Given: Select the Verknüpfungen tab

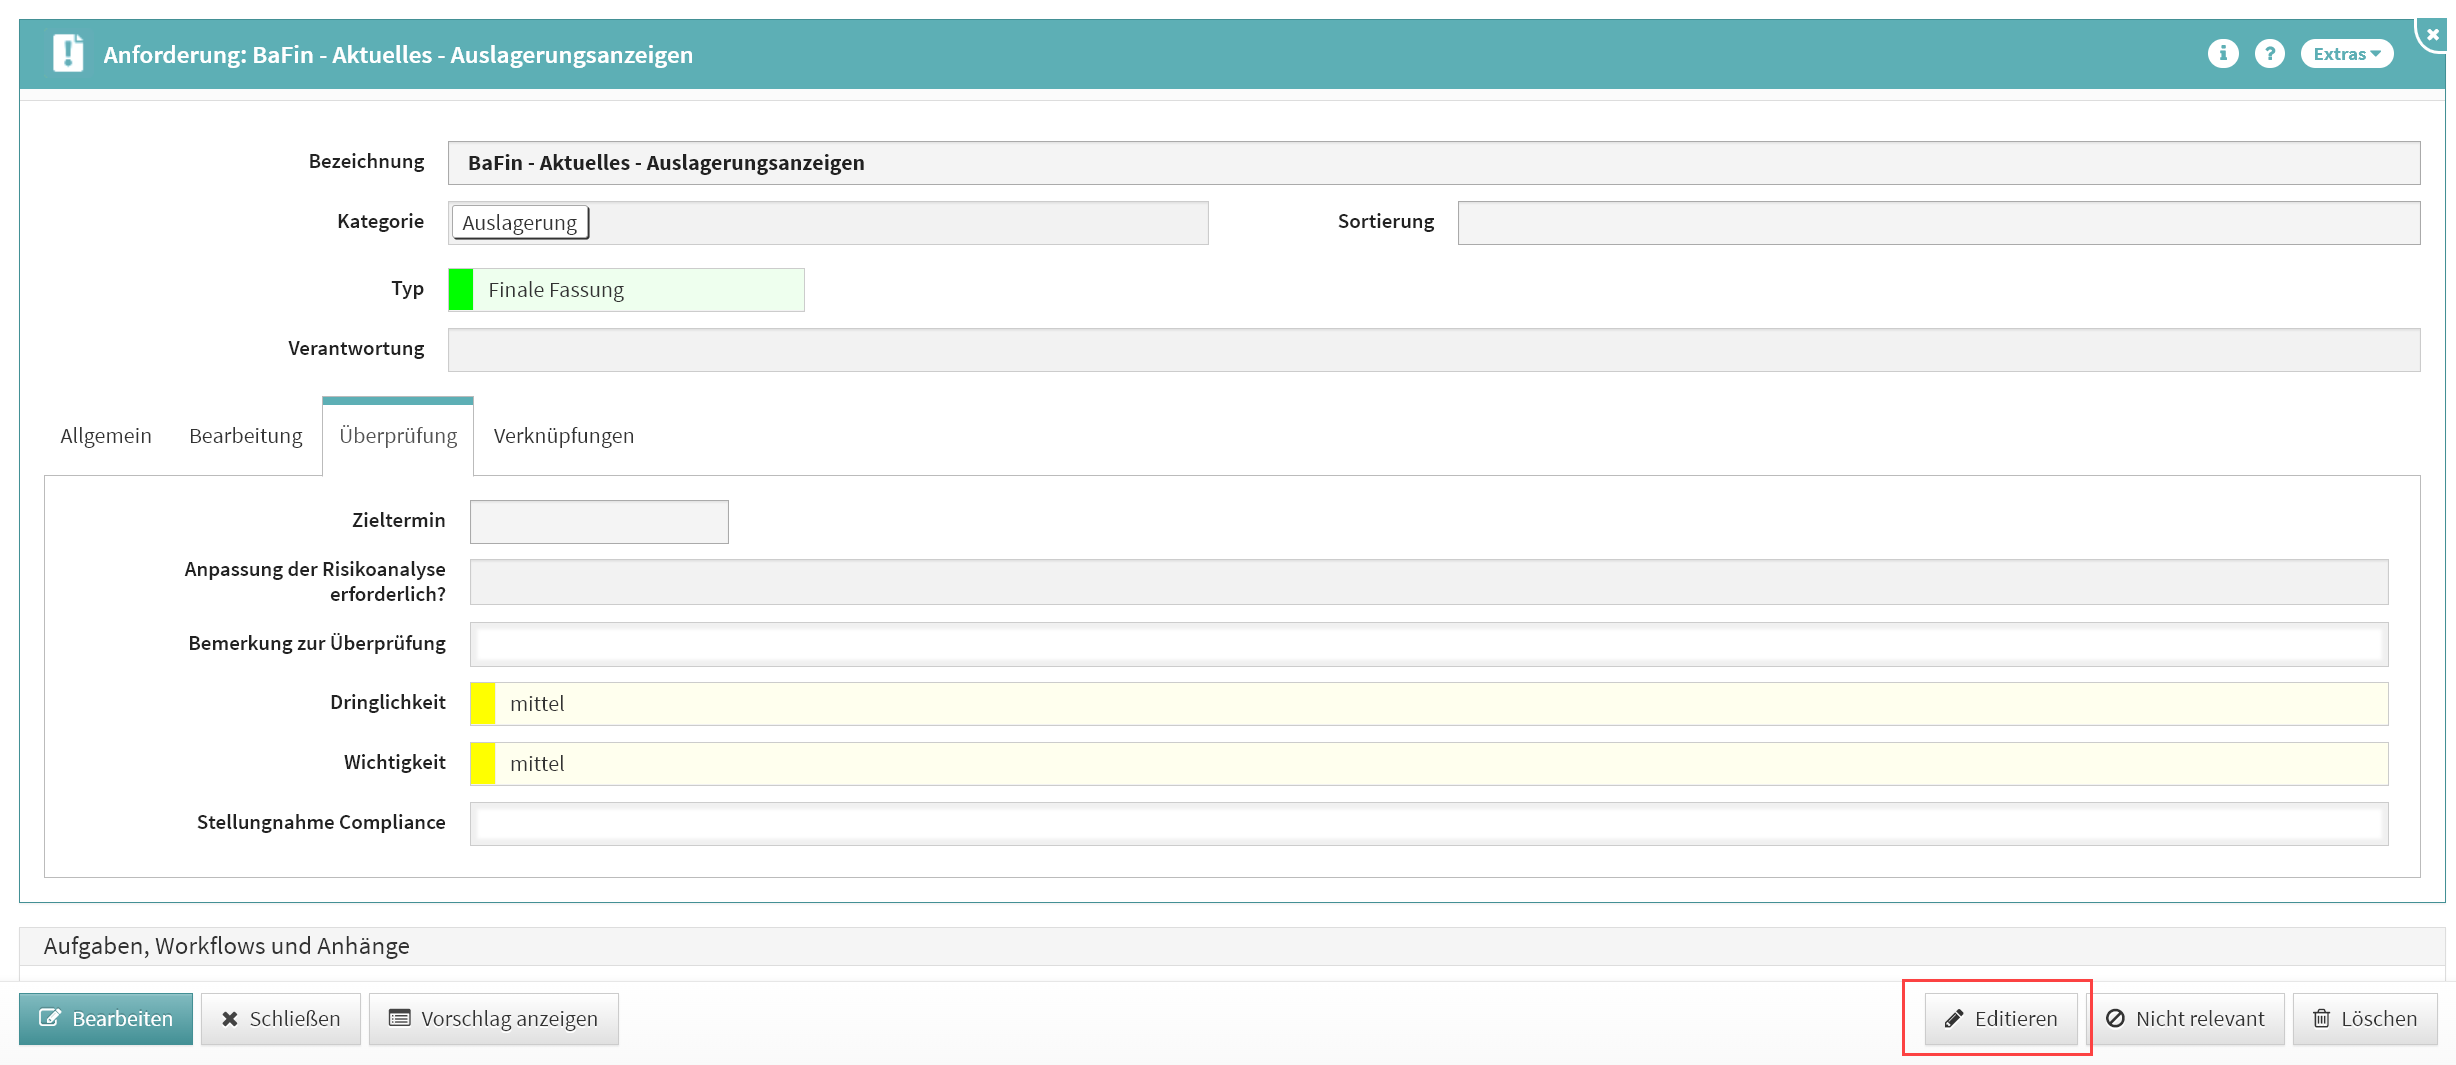Looking at the screenshot, I should (563, 436).
